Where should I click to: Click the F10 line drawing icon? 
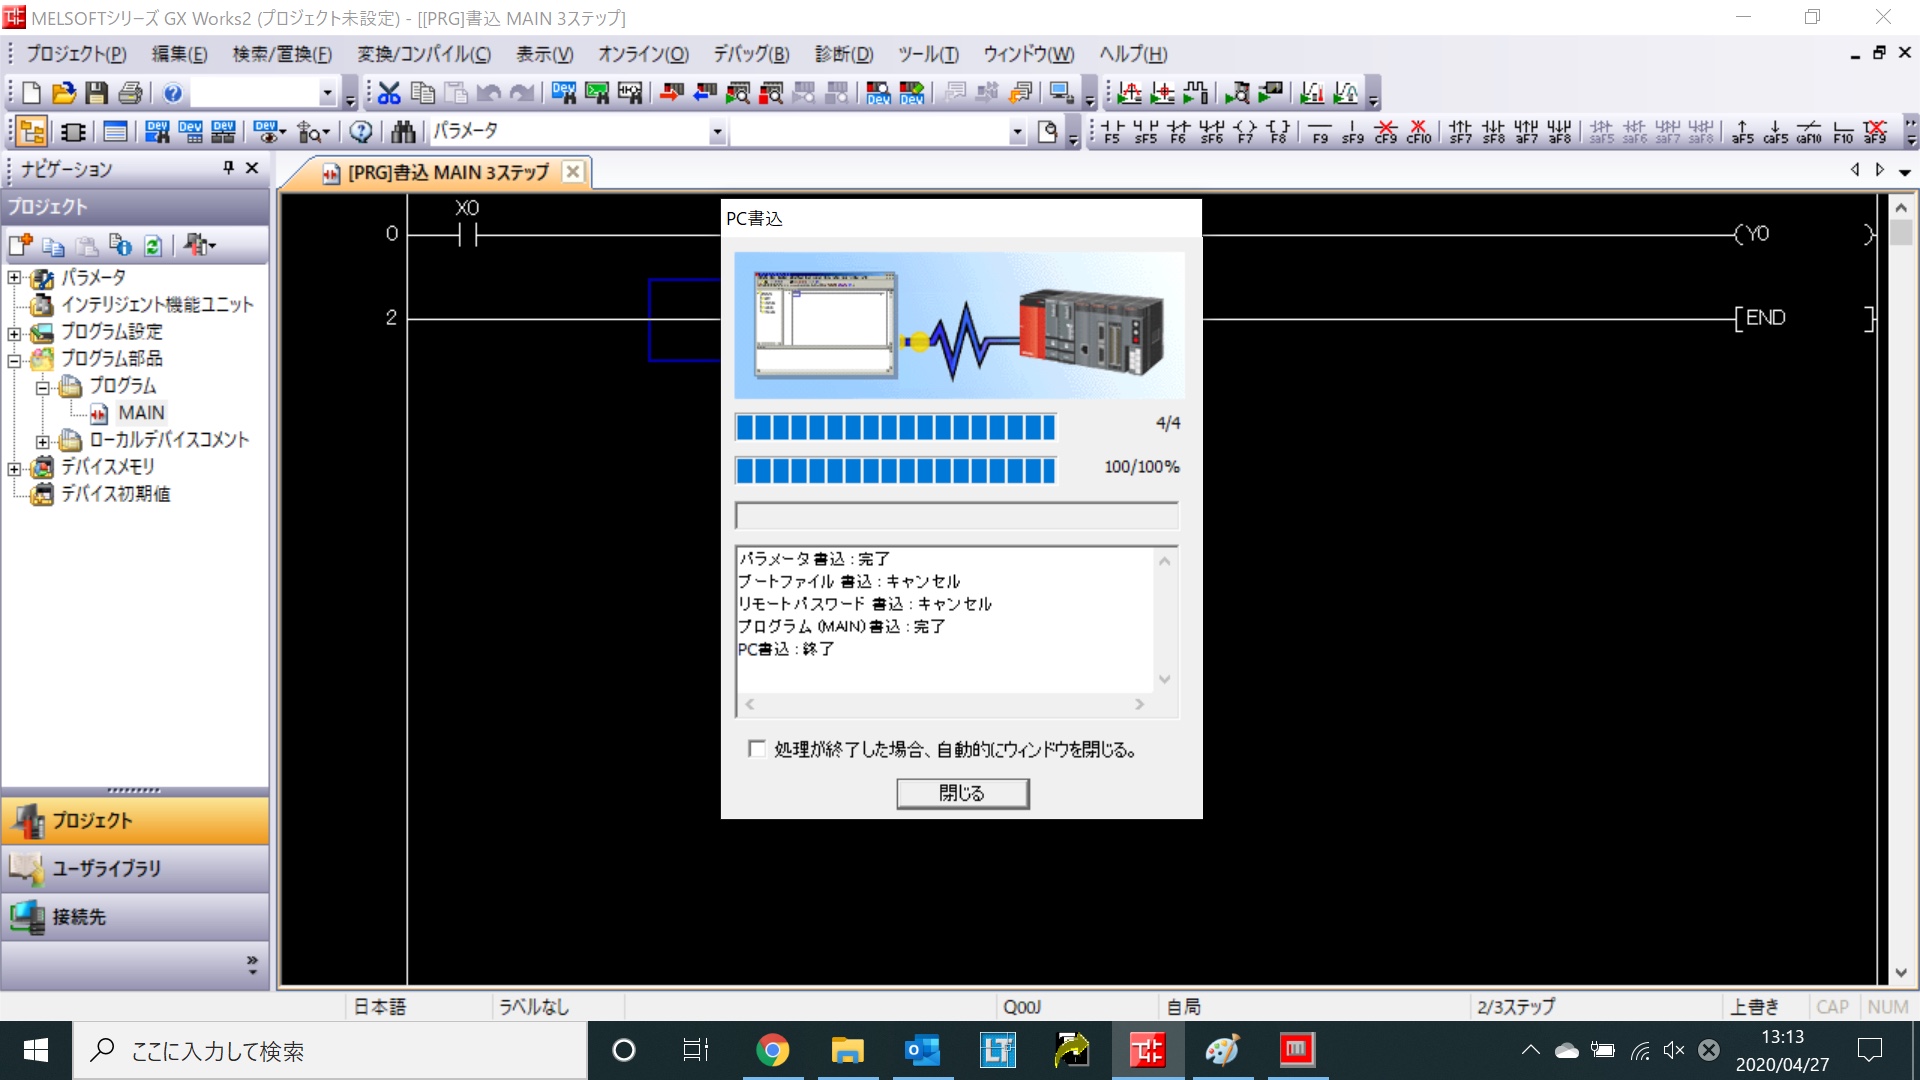click(x=1843, y=131)
